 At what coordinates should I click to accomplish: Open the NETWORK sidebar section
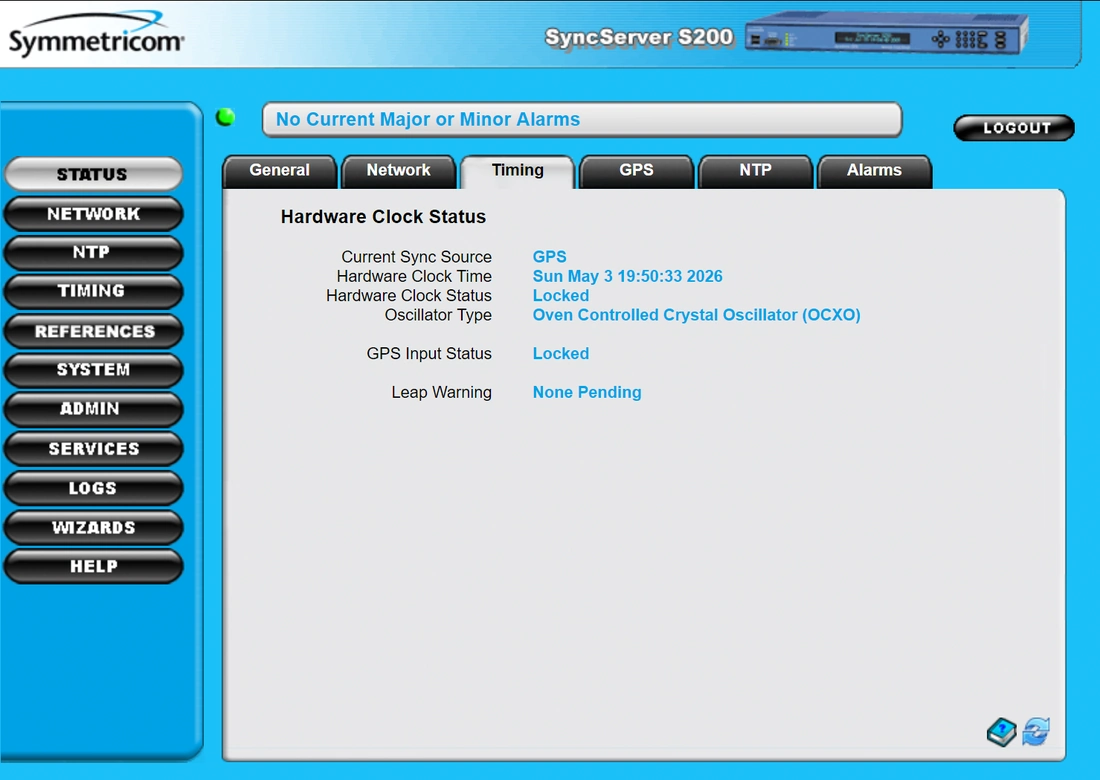coord(93,214)
